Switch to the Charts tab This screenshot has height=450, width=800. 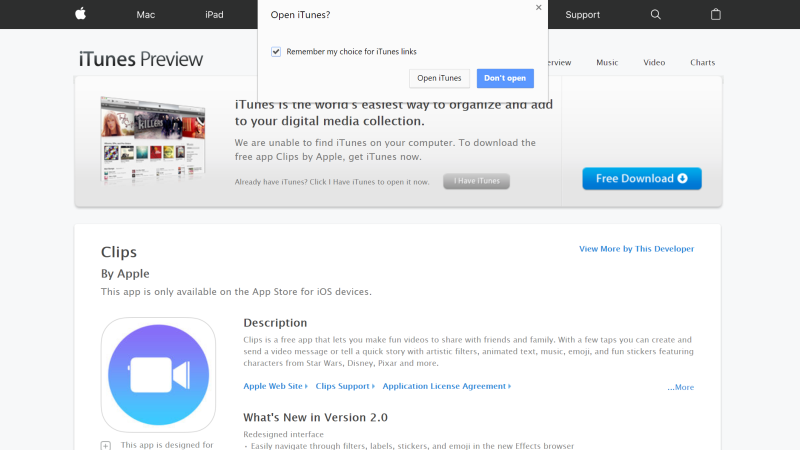click(x=703, y=63)
